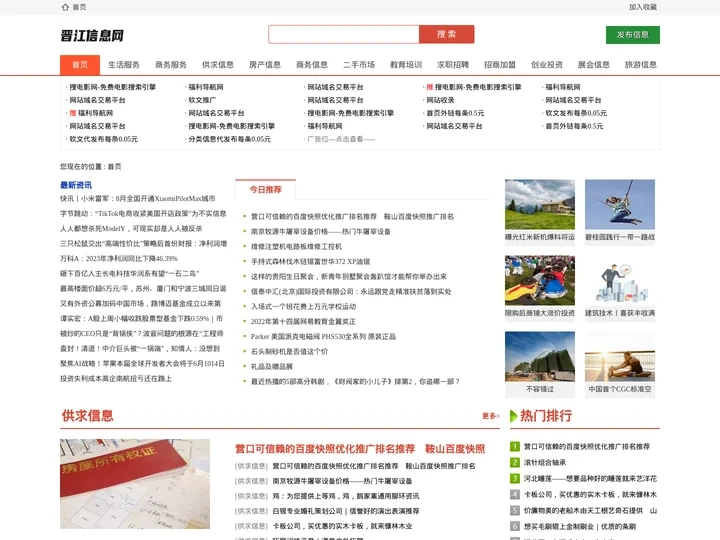Open 维修注塑机电路板维修工控机 item
The height and width of the screenshot is (540, 720).
296,247
